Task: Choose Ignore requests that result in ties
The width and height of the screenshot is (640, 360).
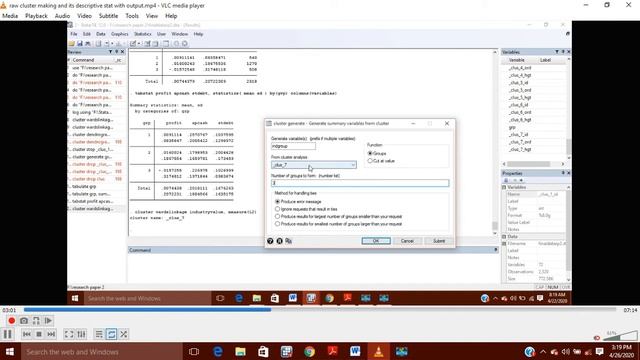Action: tap(278, 209)
